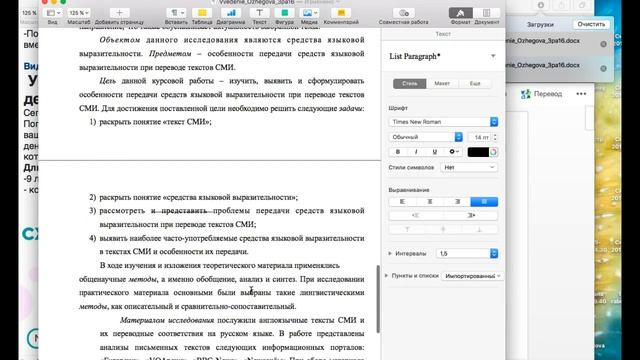This screenshot has width=640, height=360.
Task: Open the Обычный typeface dropdown
Action: [425, 137]
